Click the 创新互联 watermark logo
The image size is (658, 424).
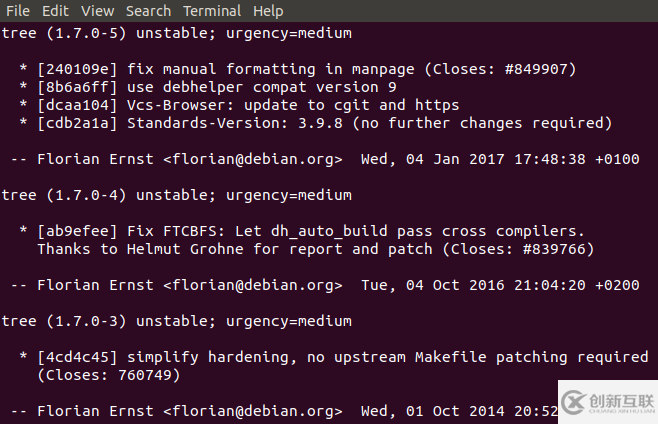pyautogui.click(x=605, y=400)
